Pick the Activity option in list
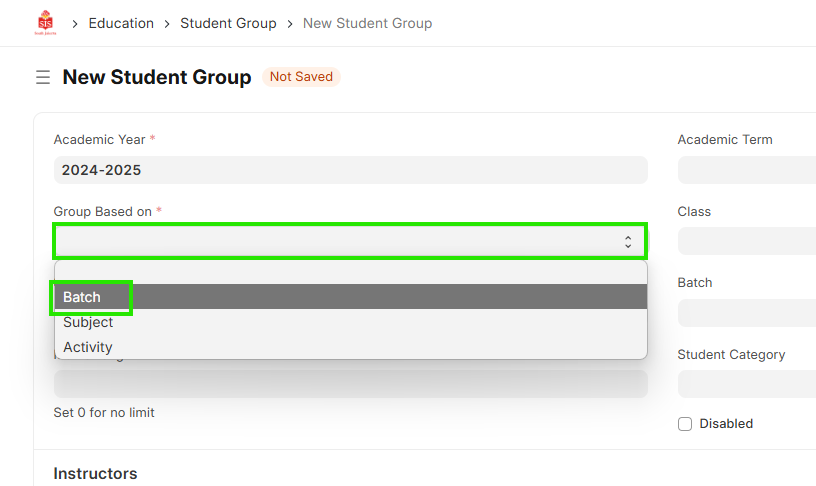816x486 pixels. click(88, 347)
